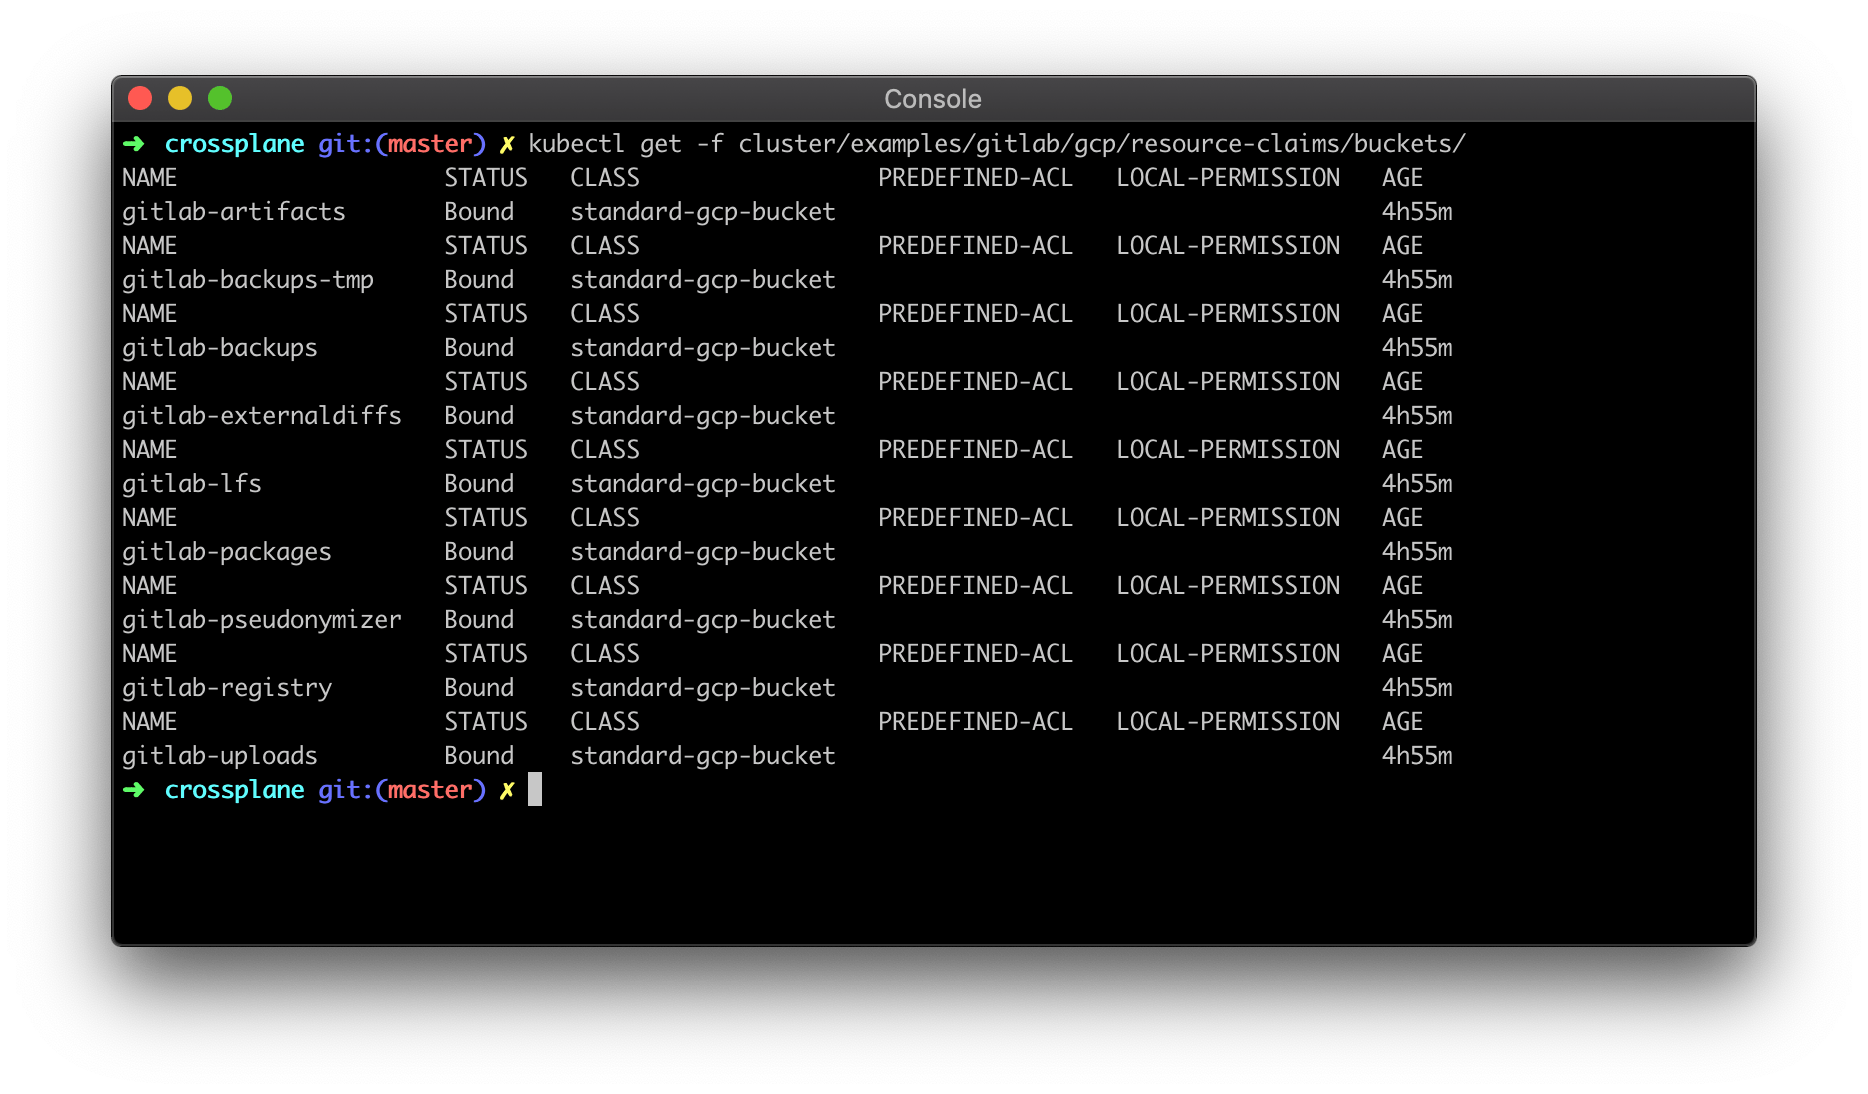This screenshot has height=1094, width=1868.
Task: Click the Bound status of gitlab-externaldiffs
Action: tap(479, 416)
